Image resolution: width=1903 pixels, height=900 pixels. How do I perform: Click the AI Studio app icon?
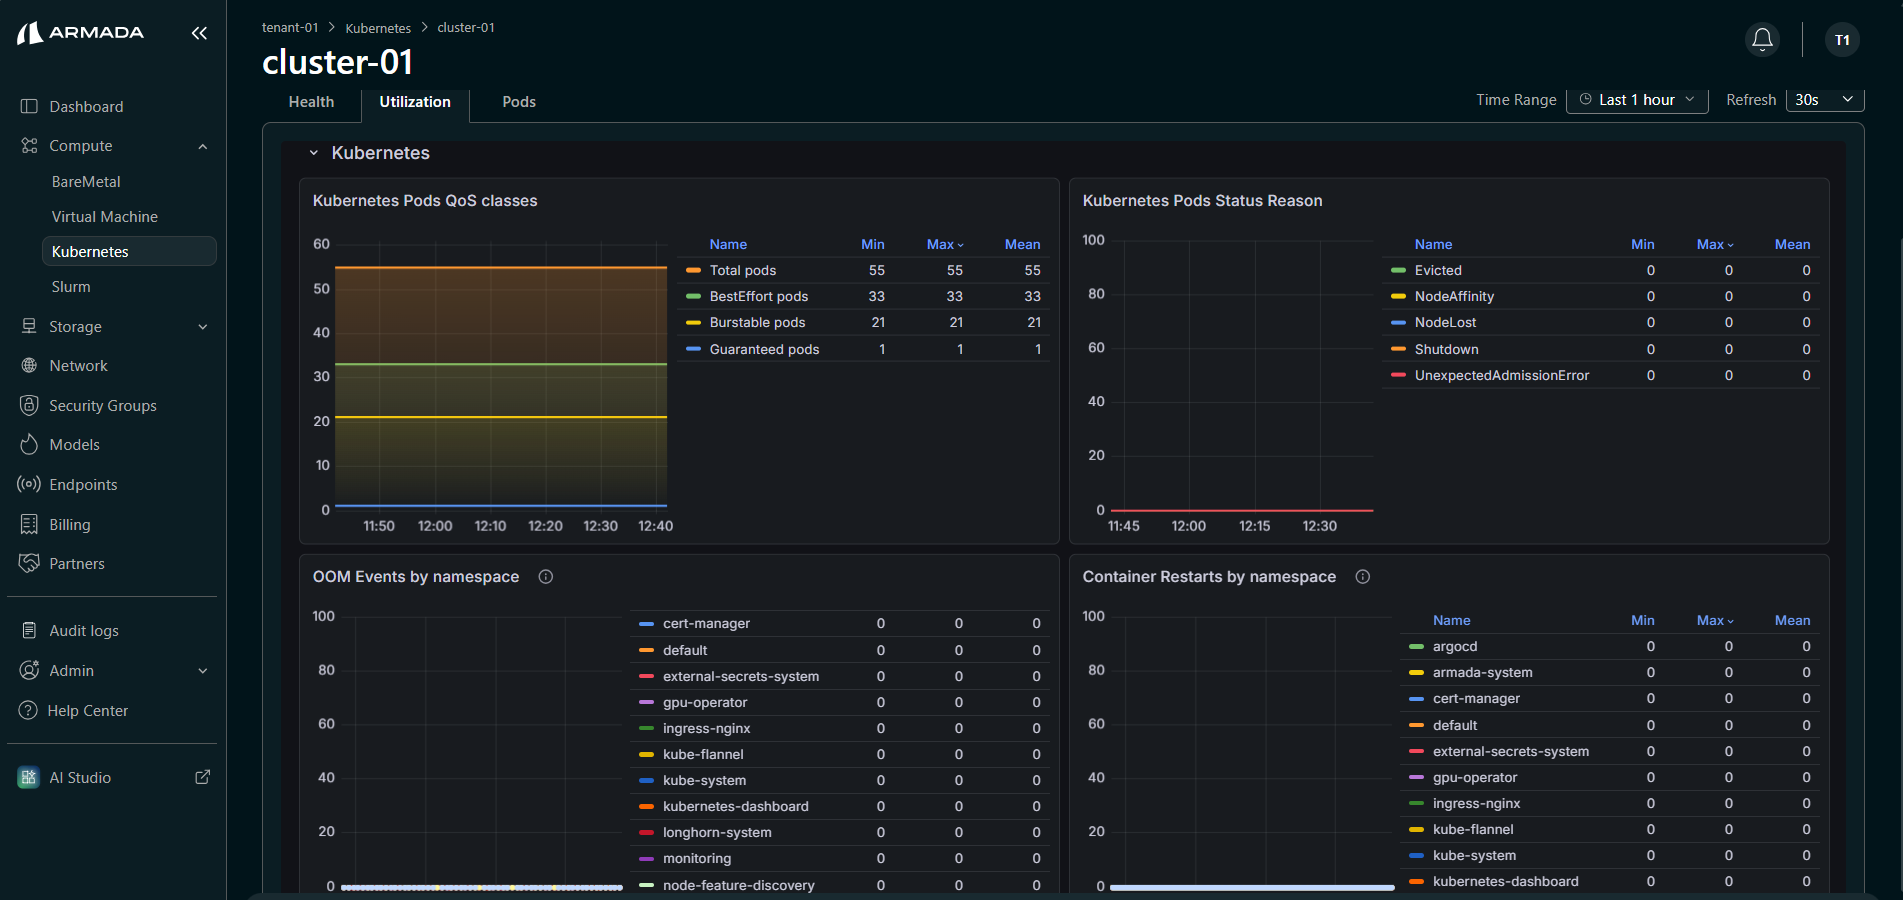(29, 777)
